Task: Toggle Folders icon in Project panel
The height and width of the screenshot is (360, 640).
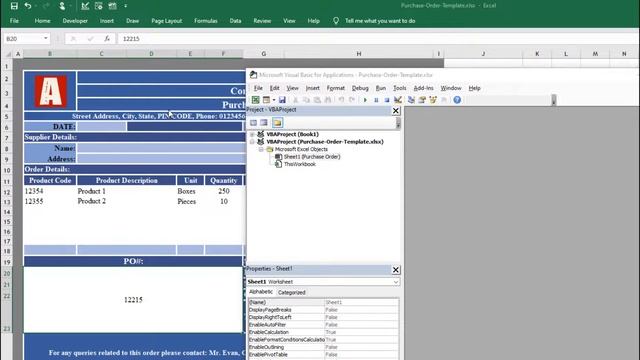Action: [x=278, y=123]
